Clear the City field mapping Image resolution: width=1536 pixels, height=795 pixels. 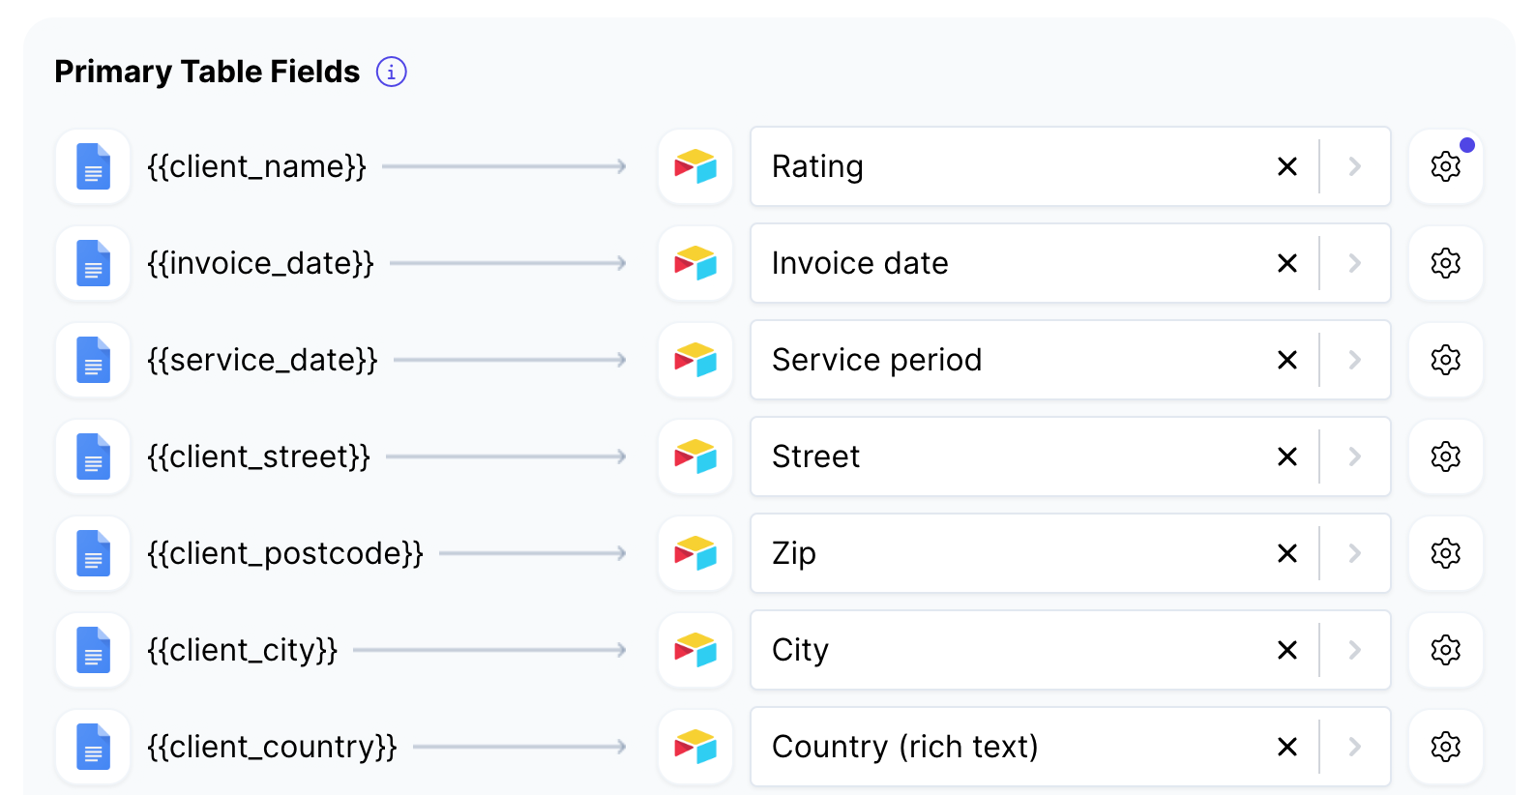pos(1288,650)
